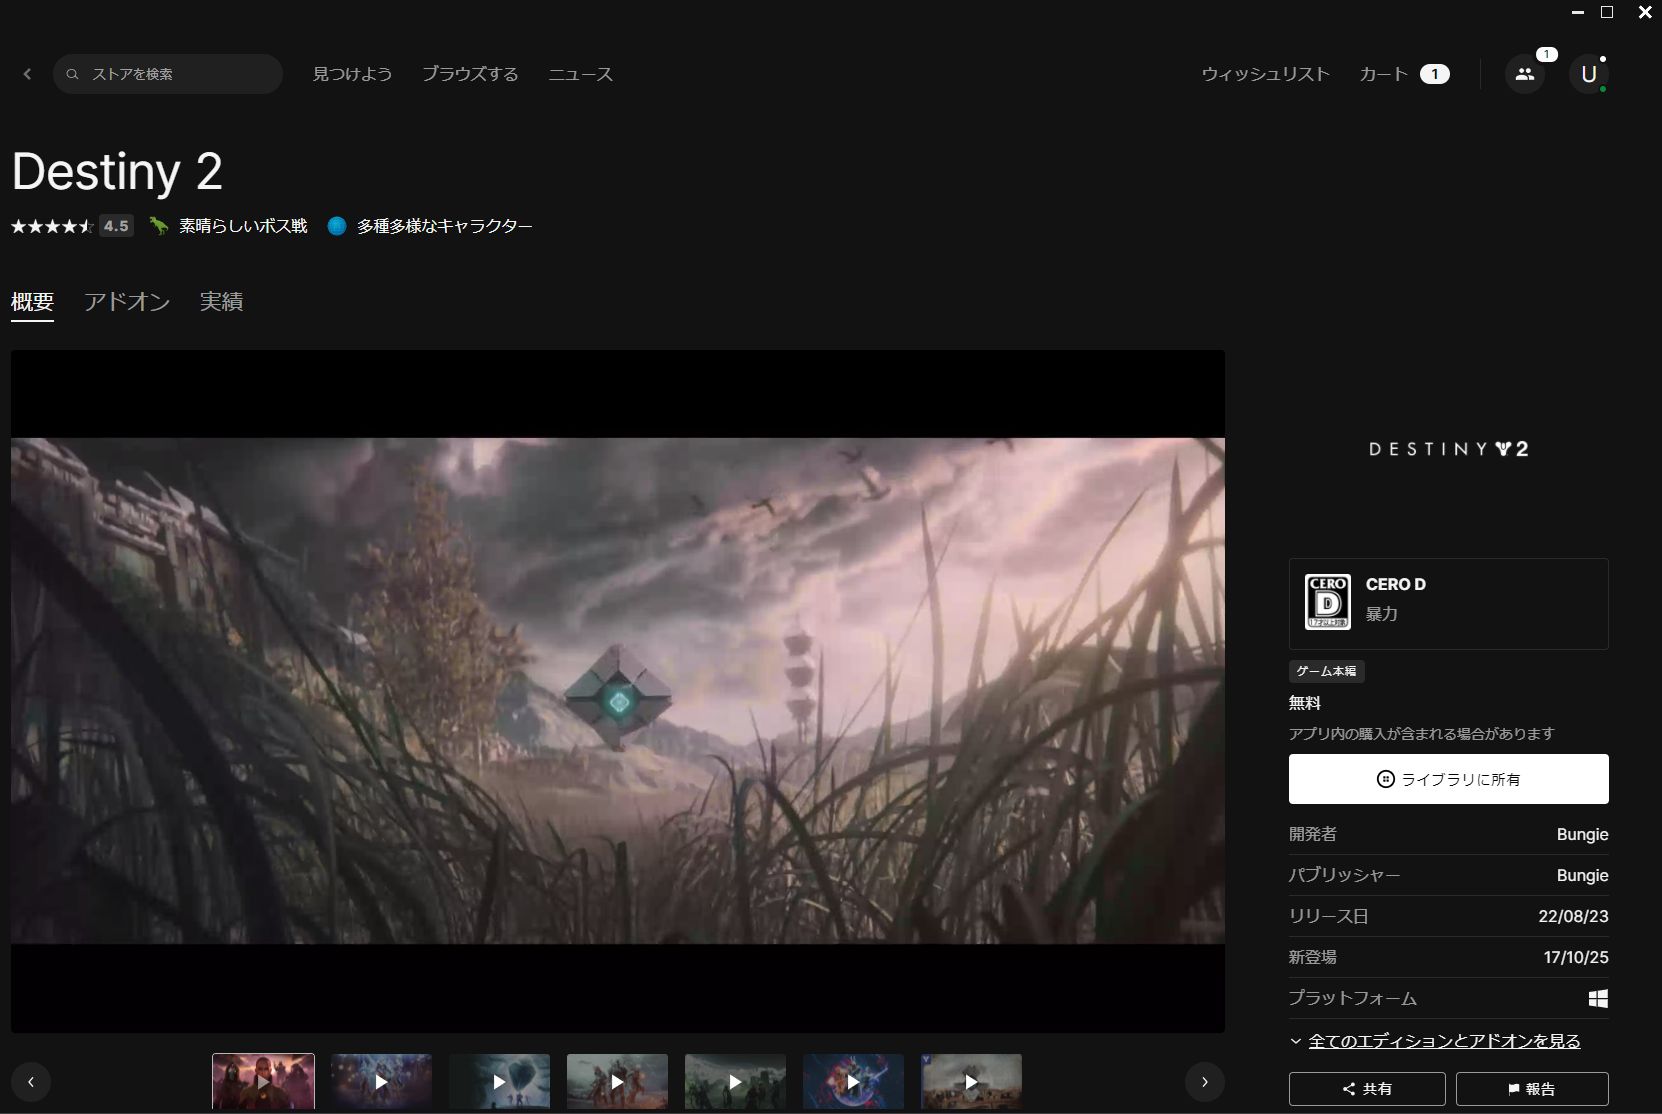Switch to the 実績 tab
This screenshot has width=1662, height=1114.
[221, 302]
